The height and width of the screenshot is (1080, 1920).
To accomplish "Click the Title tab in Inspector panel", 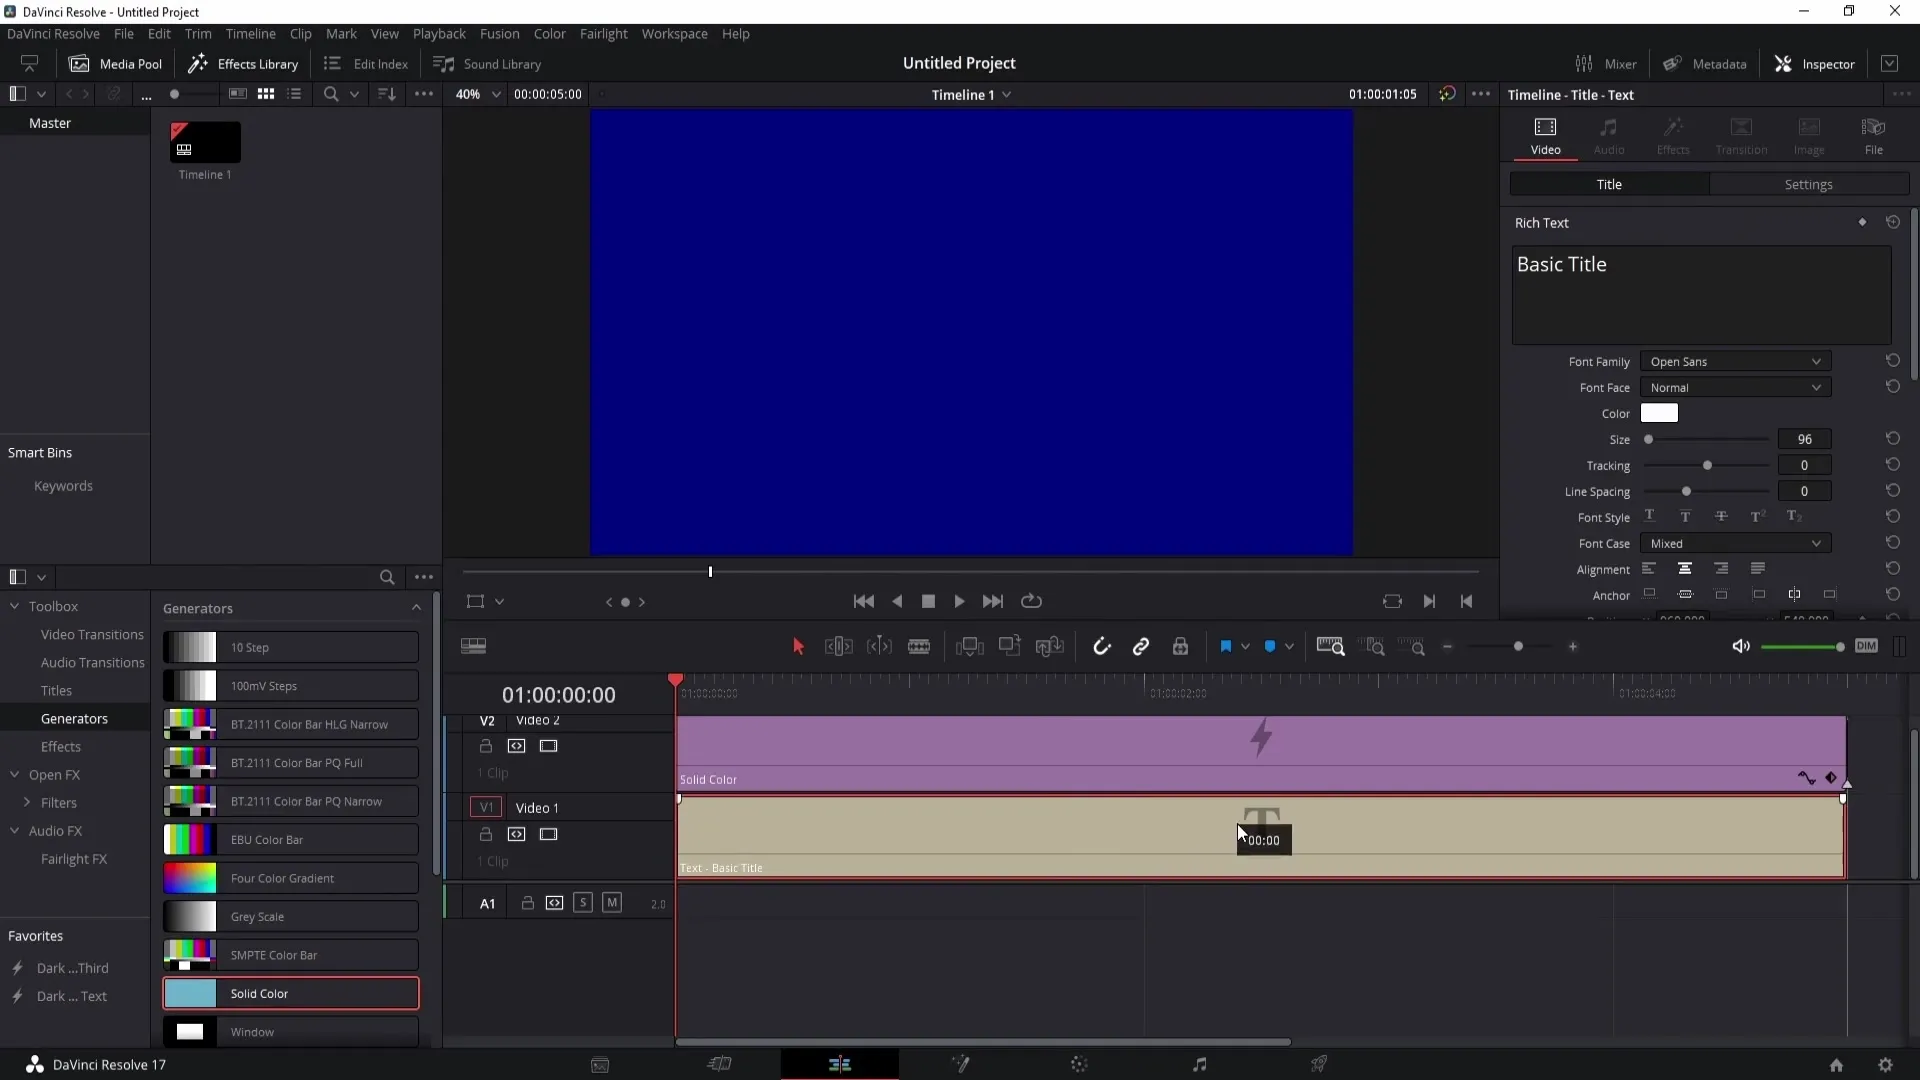I will pos(1609,185).
